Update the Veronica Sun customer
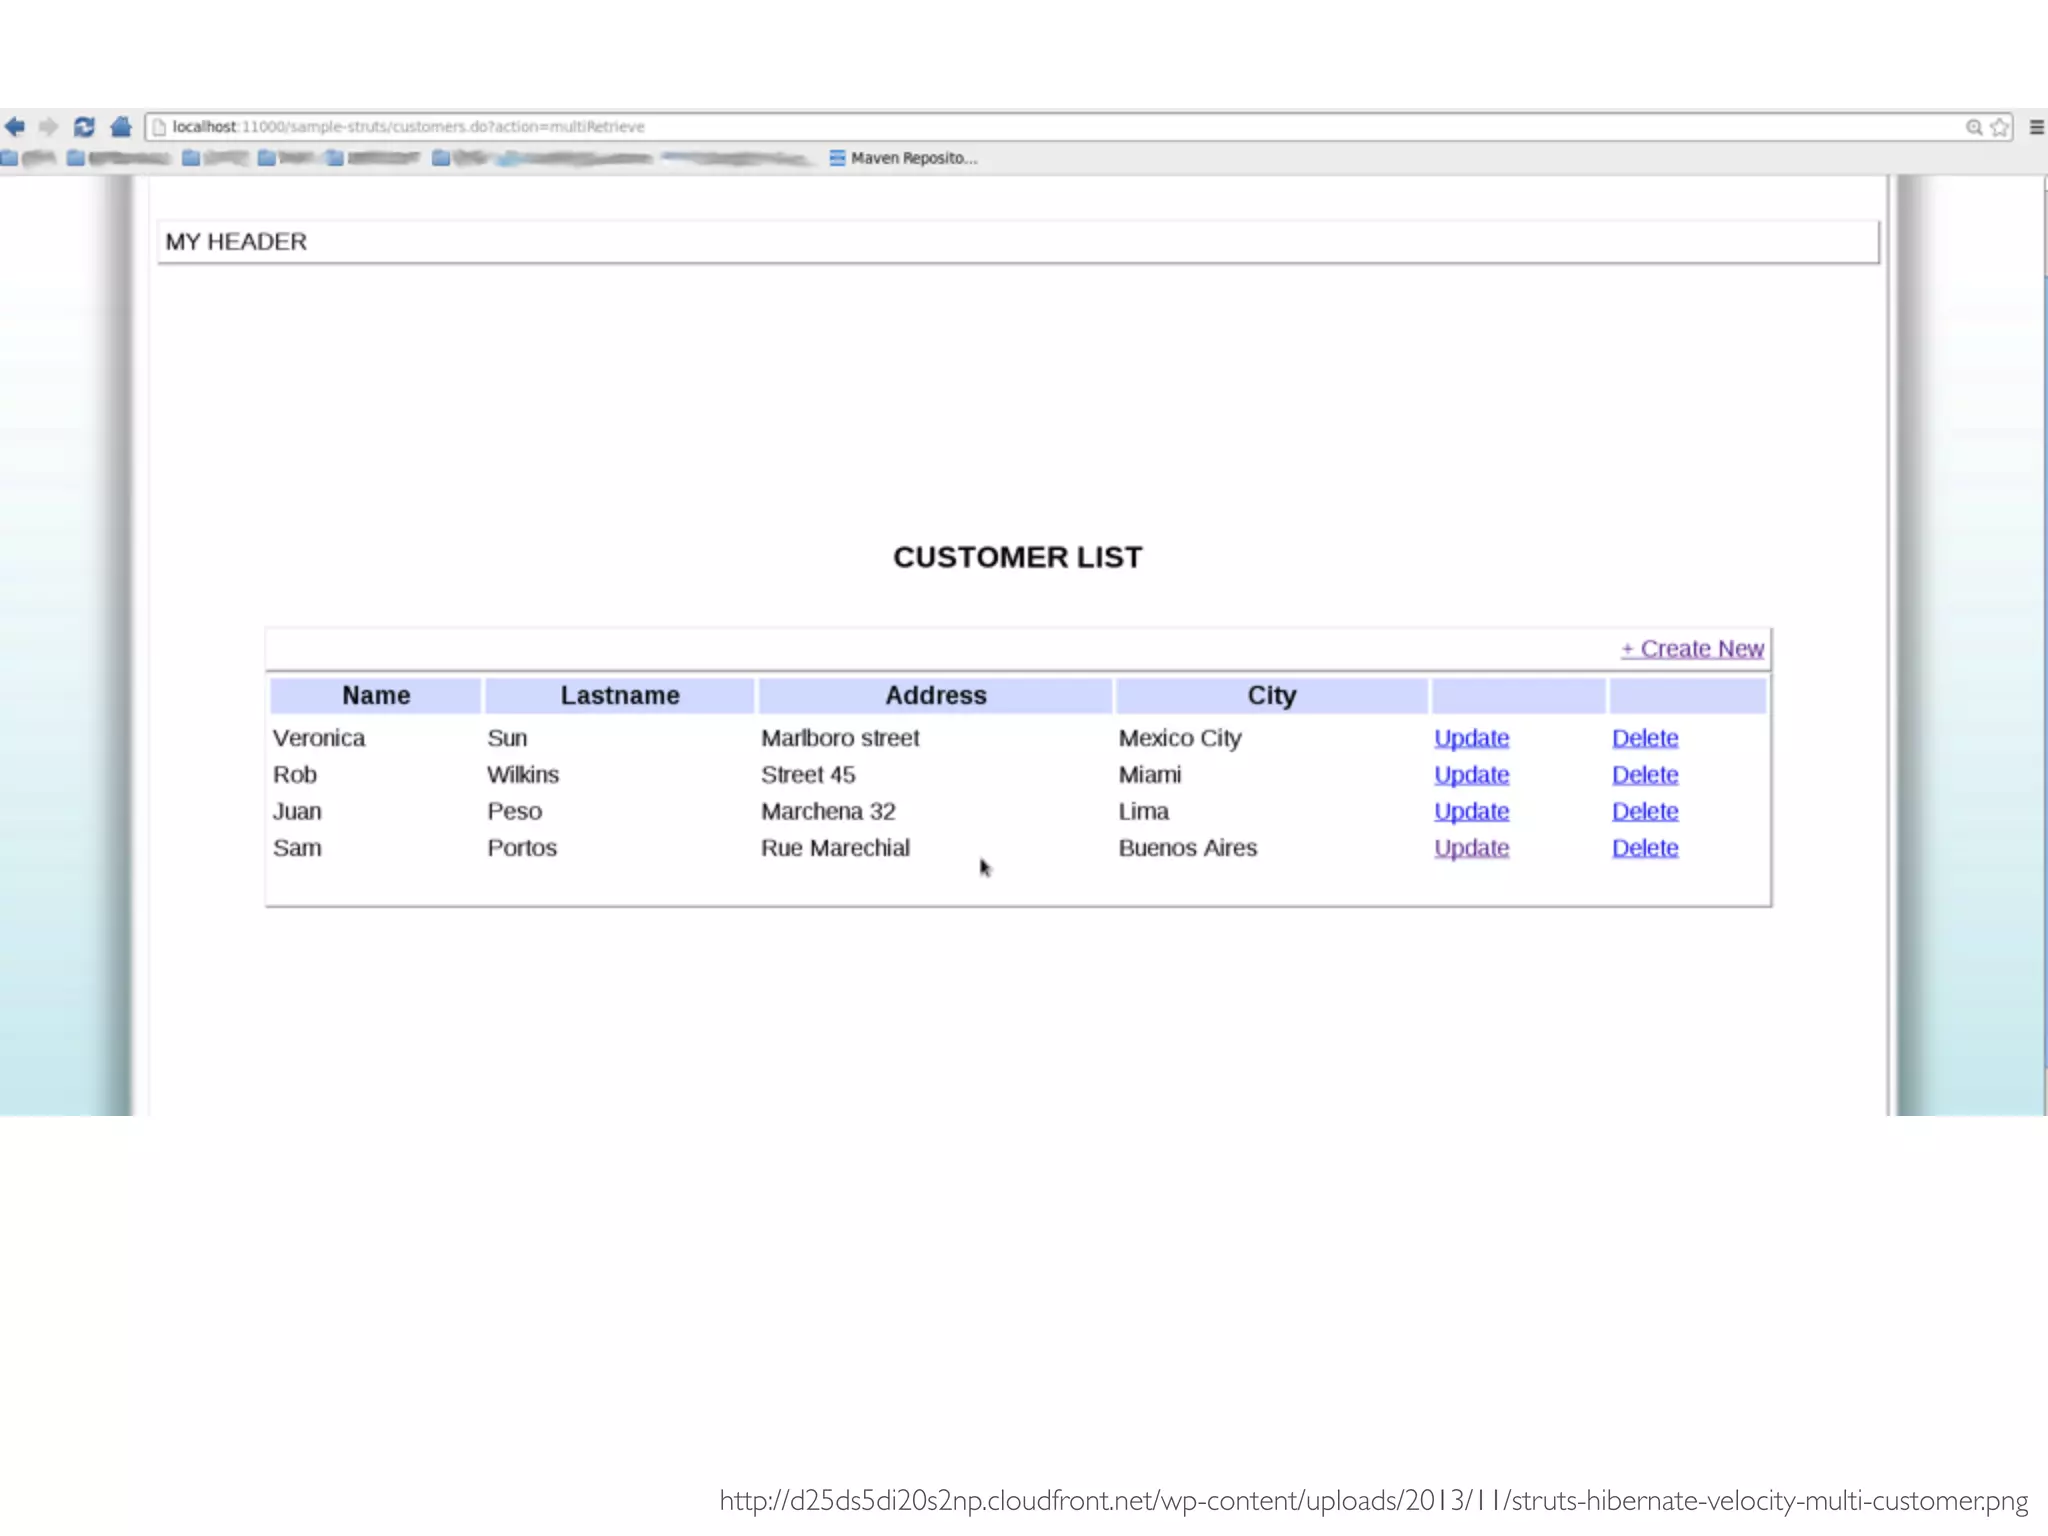 click(1471, 738)
